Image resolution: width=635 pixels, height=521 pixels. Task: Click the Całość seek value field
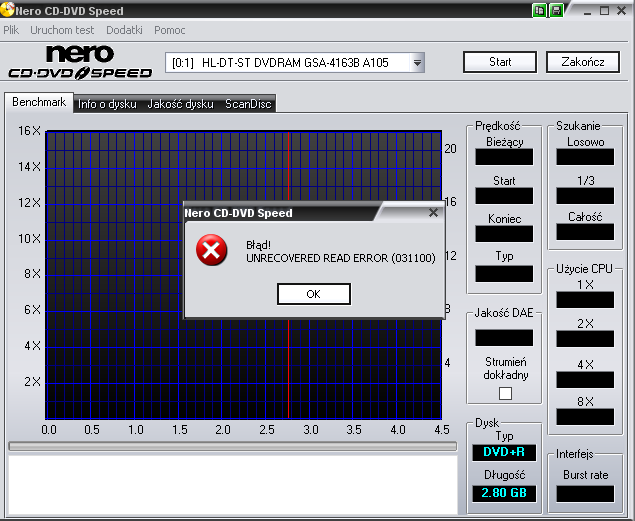coord(585,232)
